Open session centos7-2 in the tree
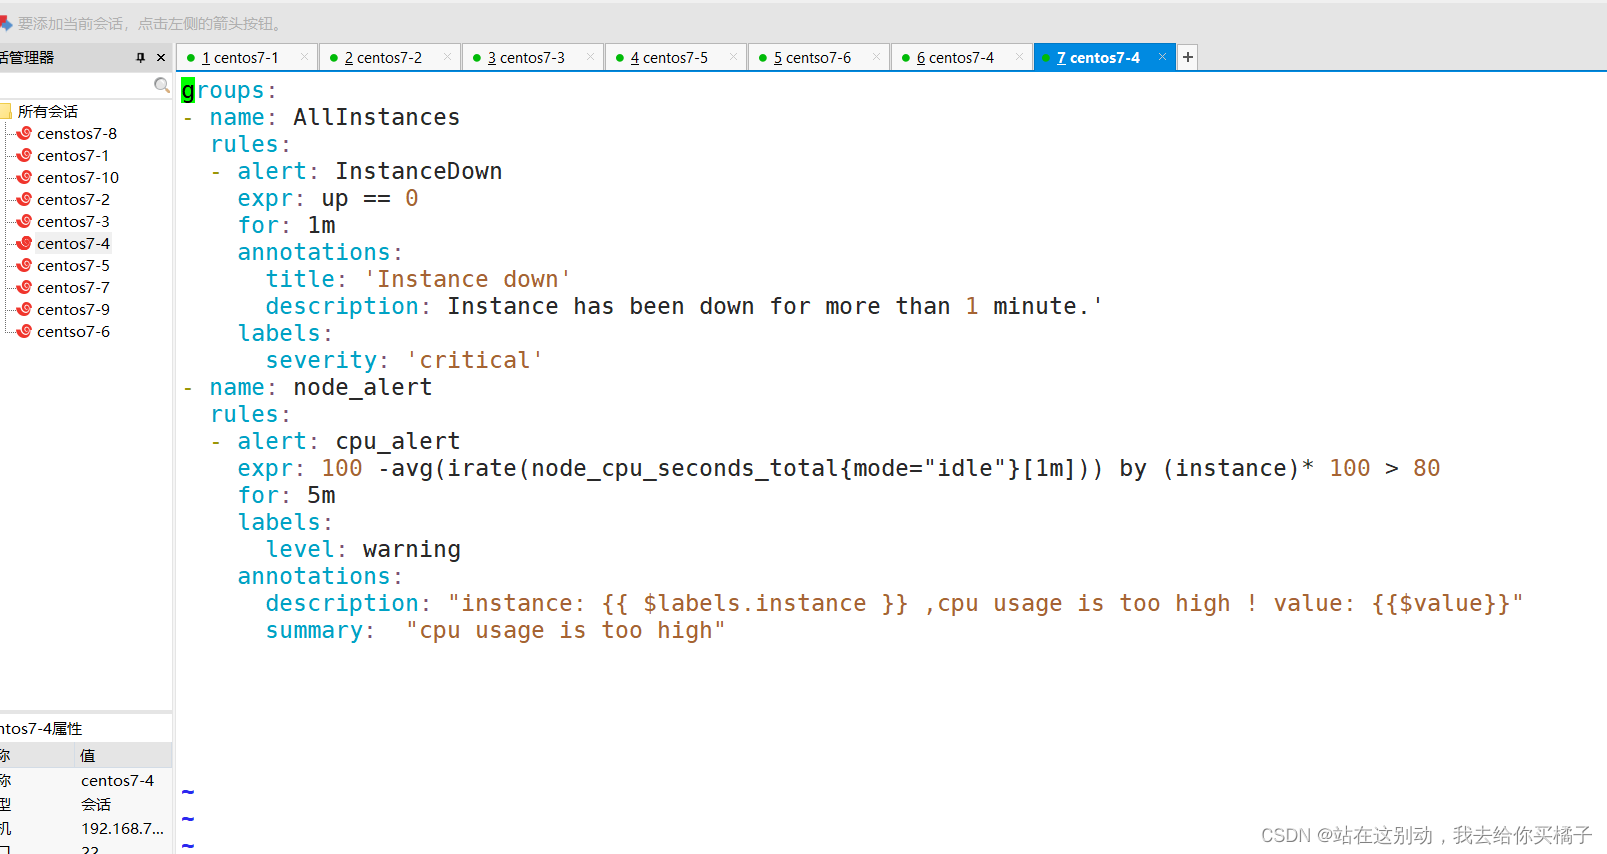This screenshot has width=1607, height=854. coord(73,199)
